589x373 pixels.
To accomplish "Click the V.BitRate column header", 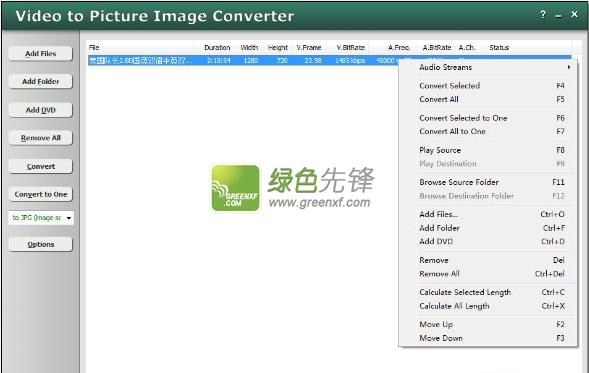I will click(x=347, y=48).
